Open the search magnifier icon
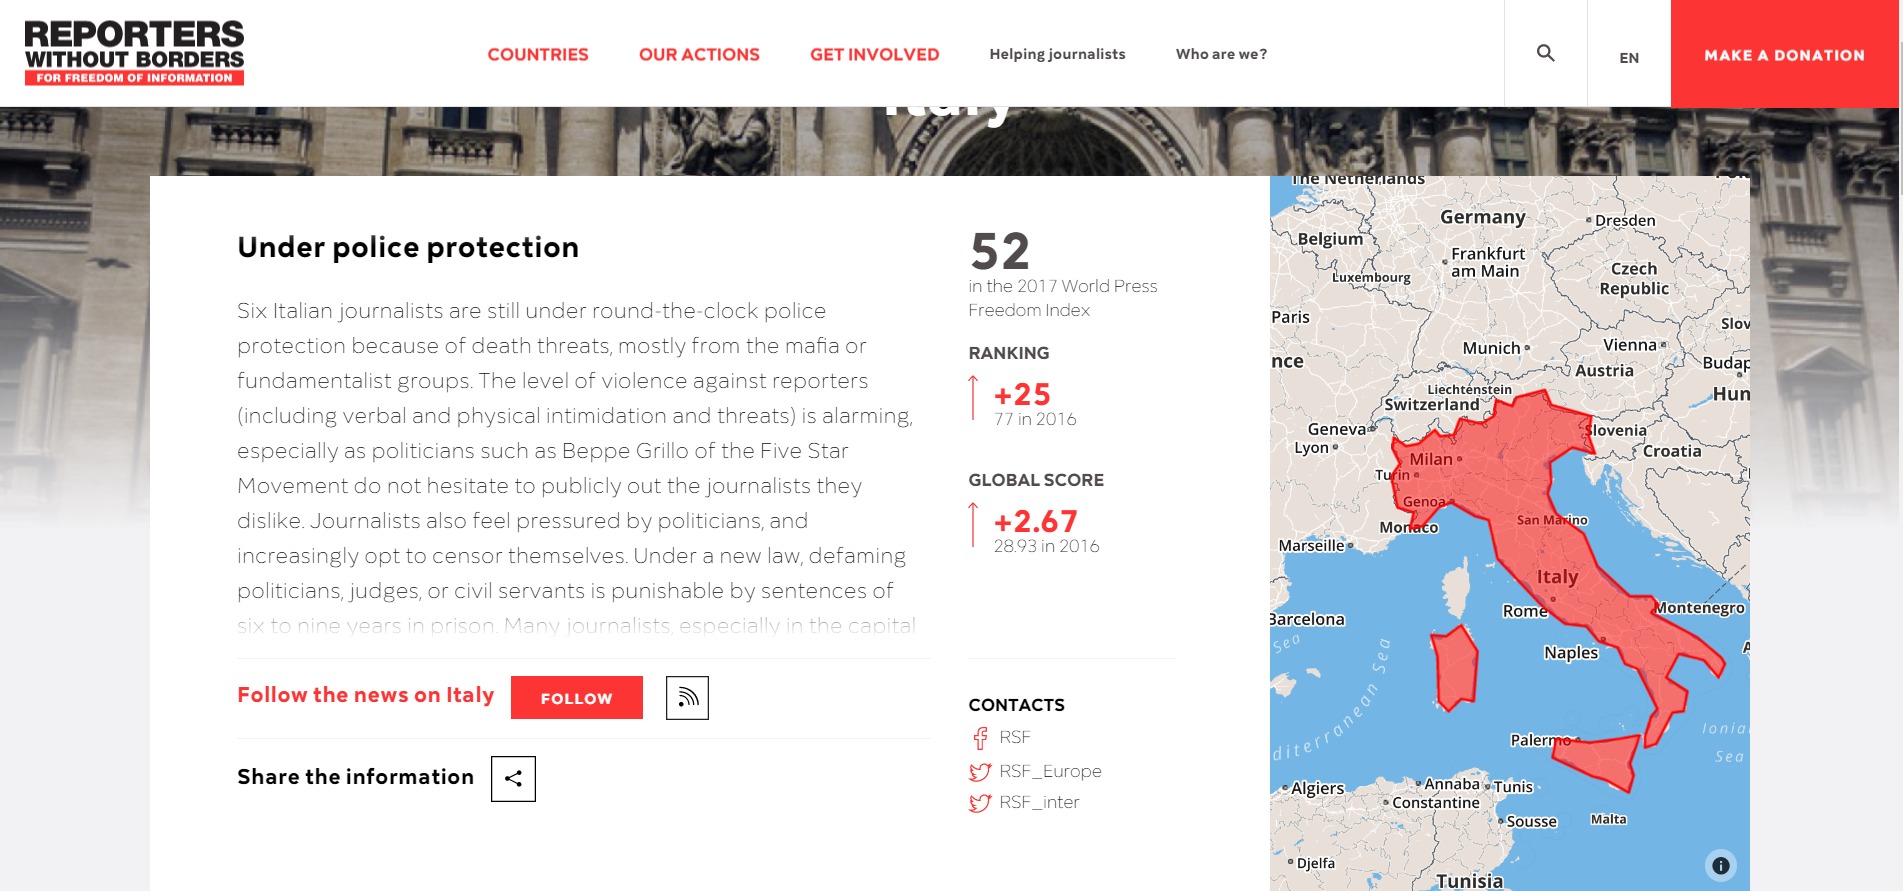 [x=1545, y=53]
